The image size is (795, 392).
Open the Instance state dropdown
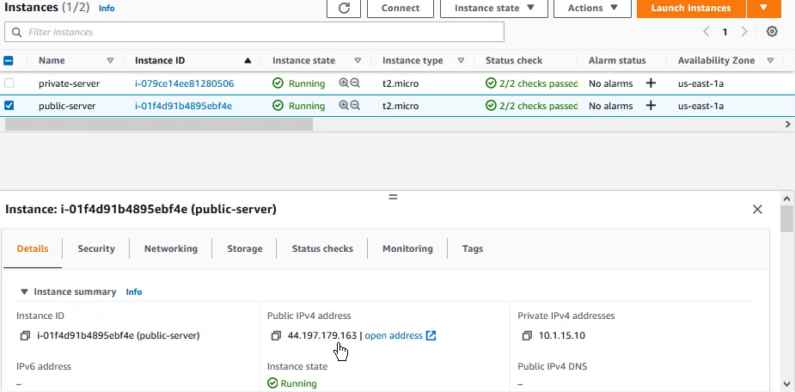494,8
